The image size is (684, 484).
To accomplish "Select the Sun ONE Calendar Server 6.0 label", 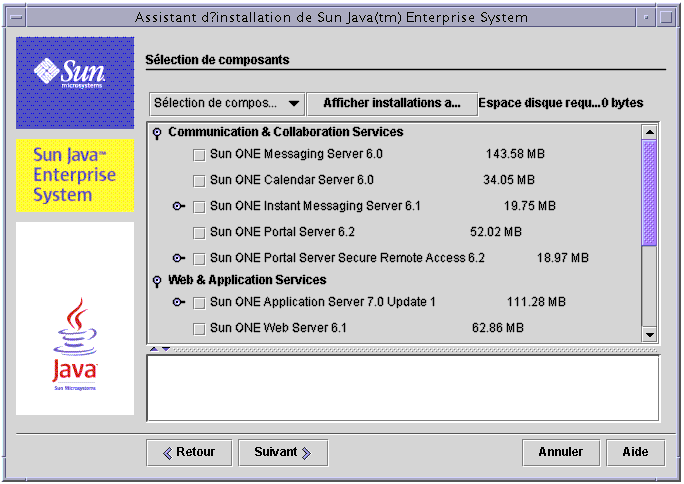I will [292, 180].
